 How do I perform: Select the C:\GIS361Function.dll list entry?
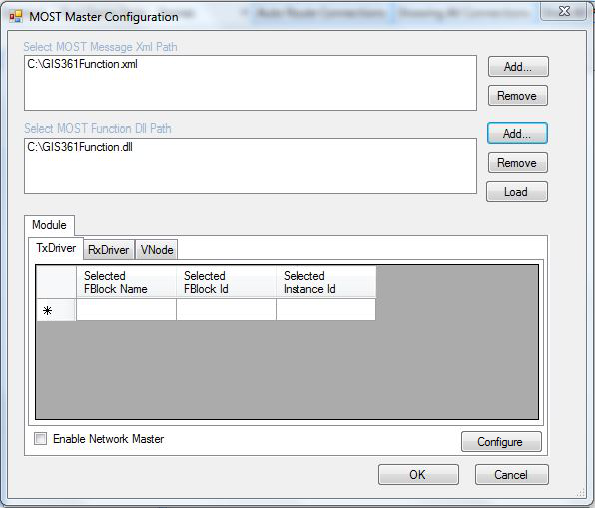click(x=80, y=147)
